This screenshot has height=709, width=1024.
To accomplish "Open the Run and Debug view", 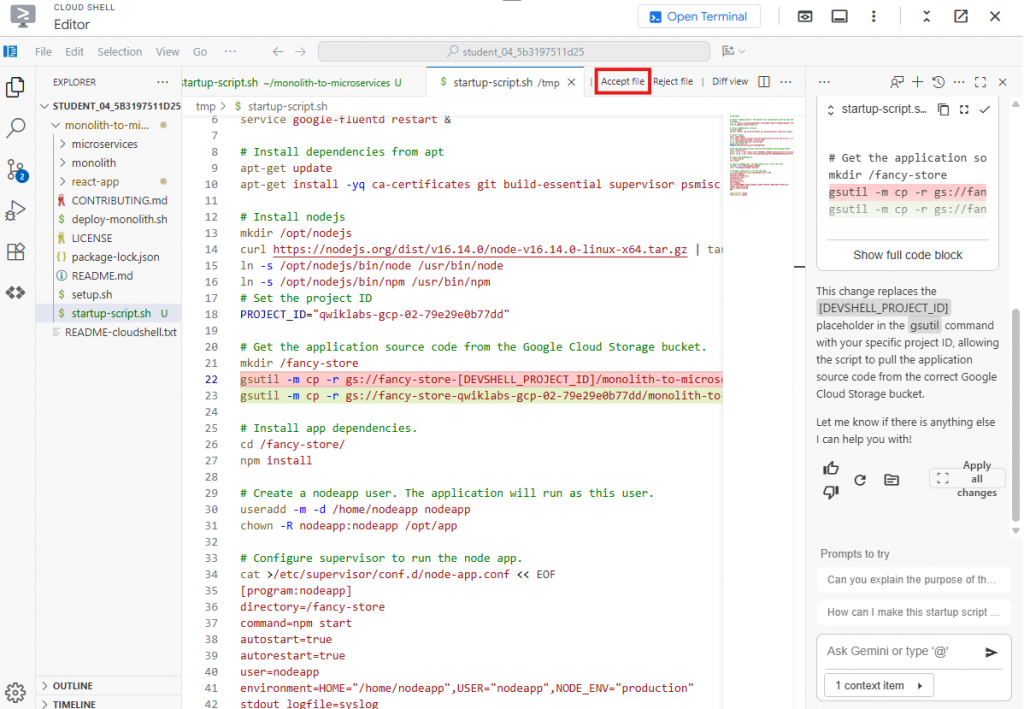I will tap(15, 211).
